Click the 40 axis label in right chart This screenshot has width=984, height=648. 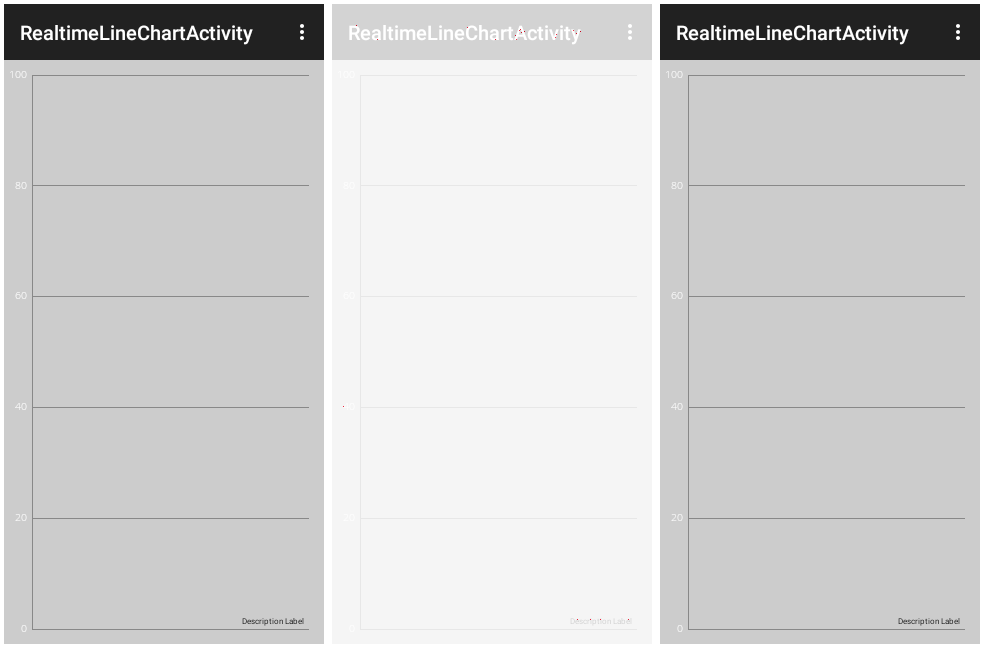coord(677,406)
